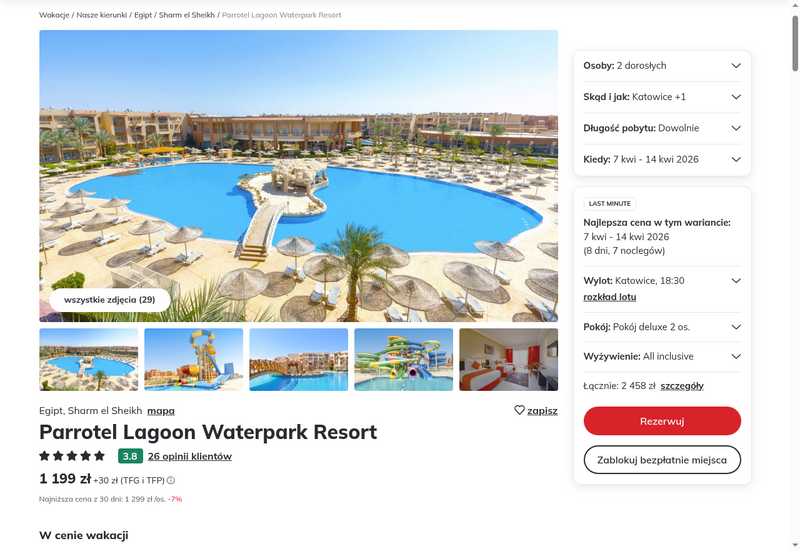Open the Kiedy date range picker

pyautogui.click(x=662, y=159)
